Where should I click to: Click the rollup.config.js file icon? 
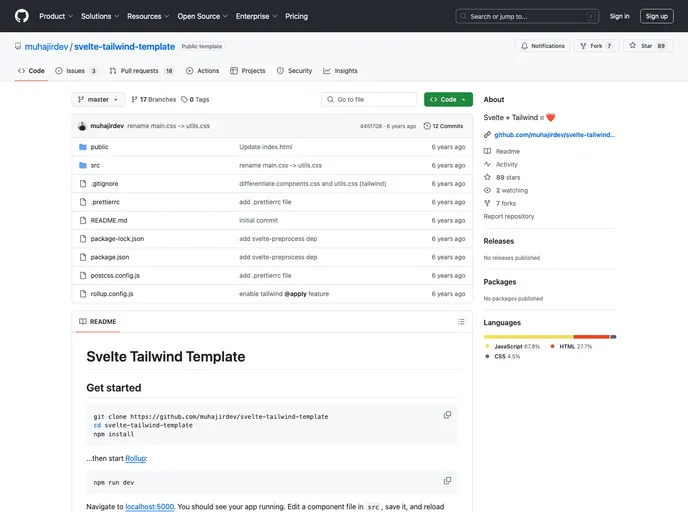[x=82, y=294]
